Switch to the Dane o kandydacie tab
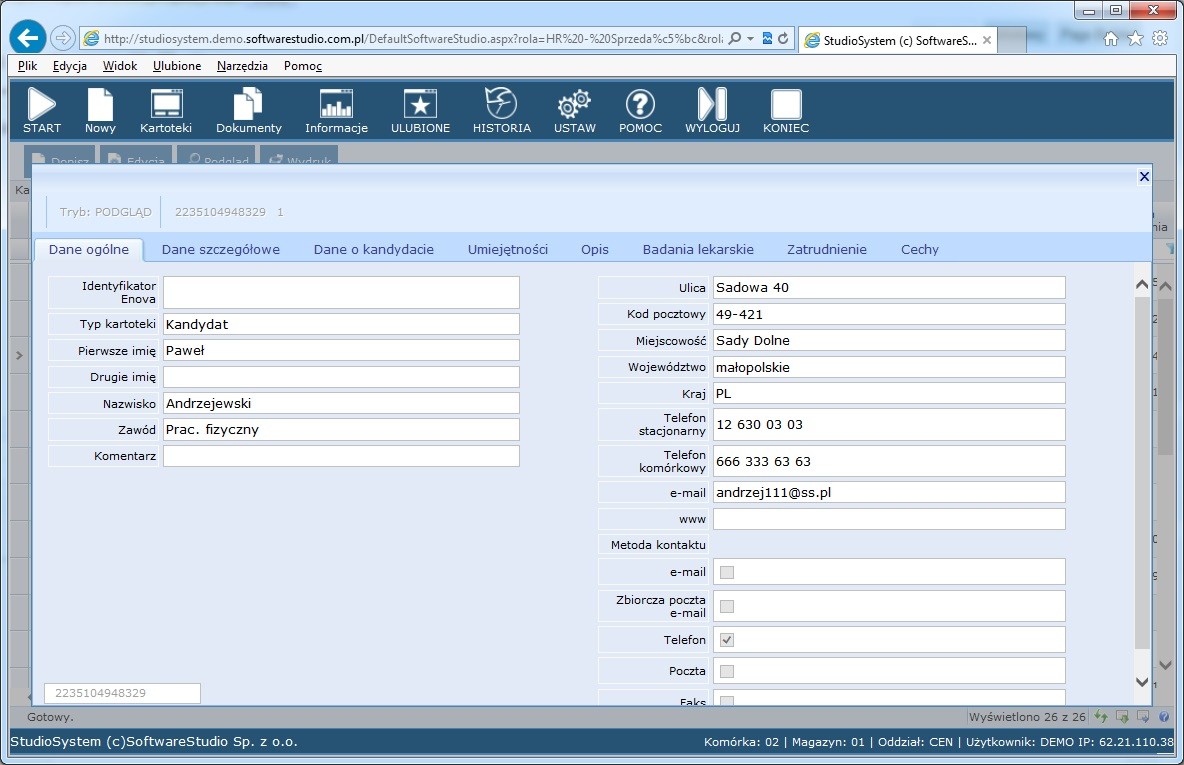The height and width of the screenshot is (765, 1184). point(374,249)
